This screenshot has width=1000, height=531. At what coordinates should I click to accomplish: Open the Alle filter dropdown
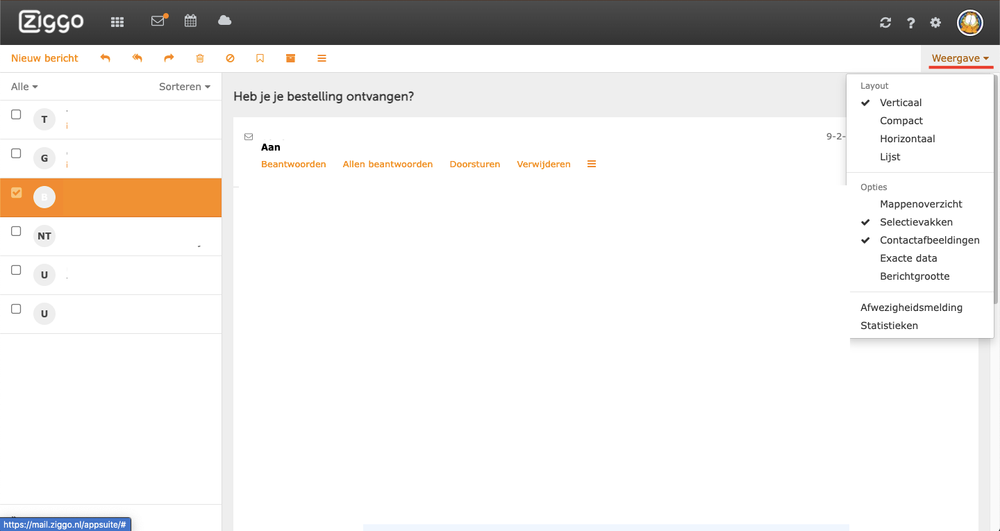[x=24, y=87]
